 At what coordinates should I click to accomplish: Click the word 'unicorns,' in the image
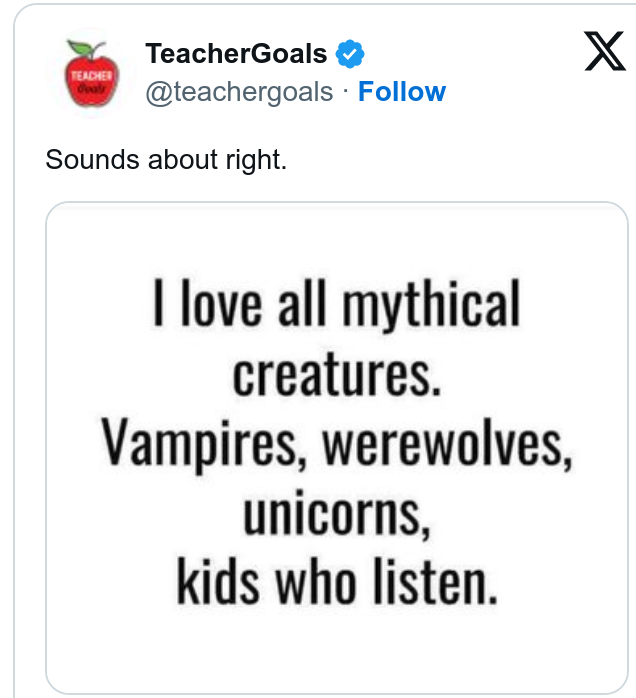(336, 513)
